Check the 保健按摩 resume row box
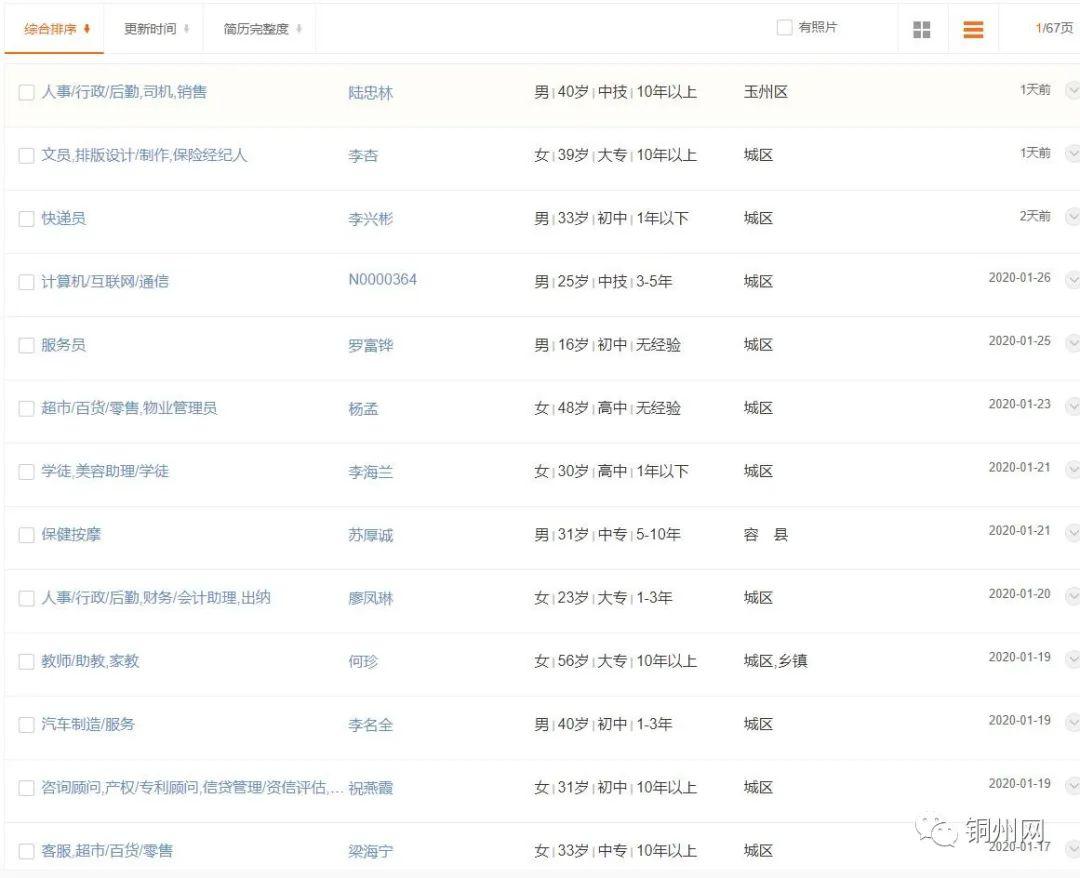 (26, 536)
